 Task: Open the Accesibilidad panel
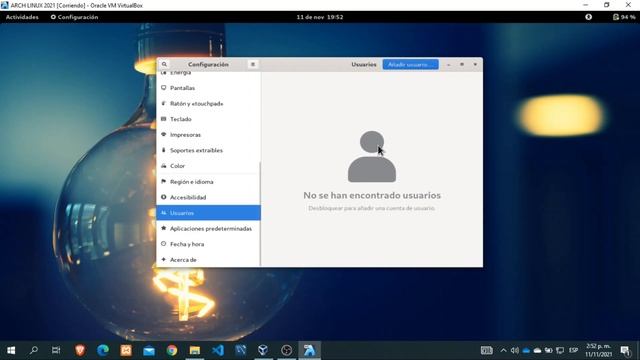coord(208,197)
